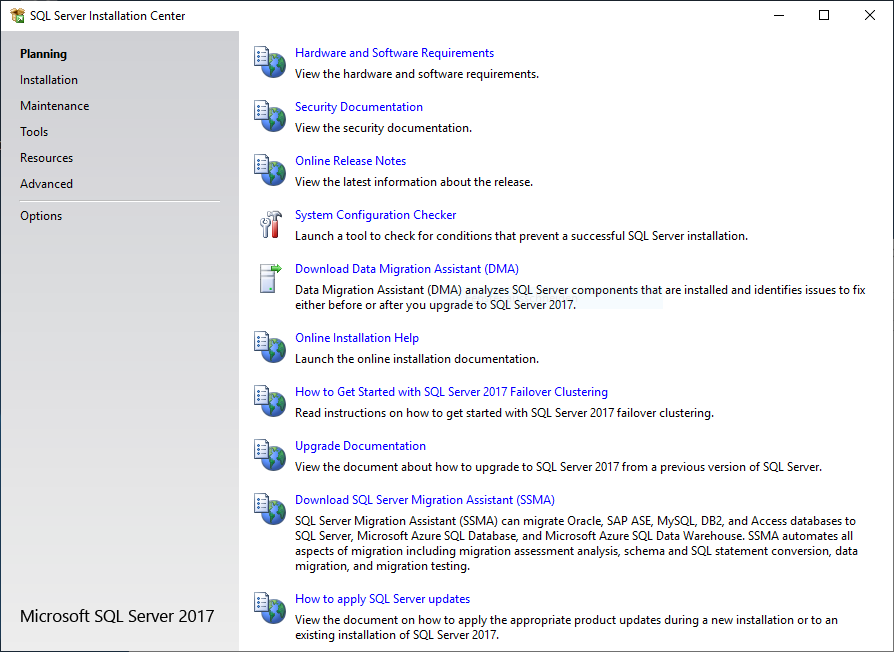
Task: Open the Maintenance category
Action: [x=55, y=106]
